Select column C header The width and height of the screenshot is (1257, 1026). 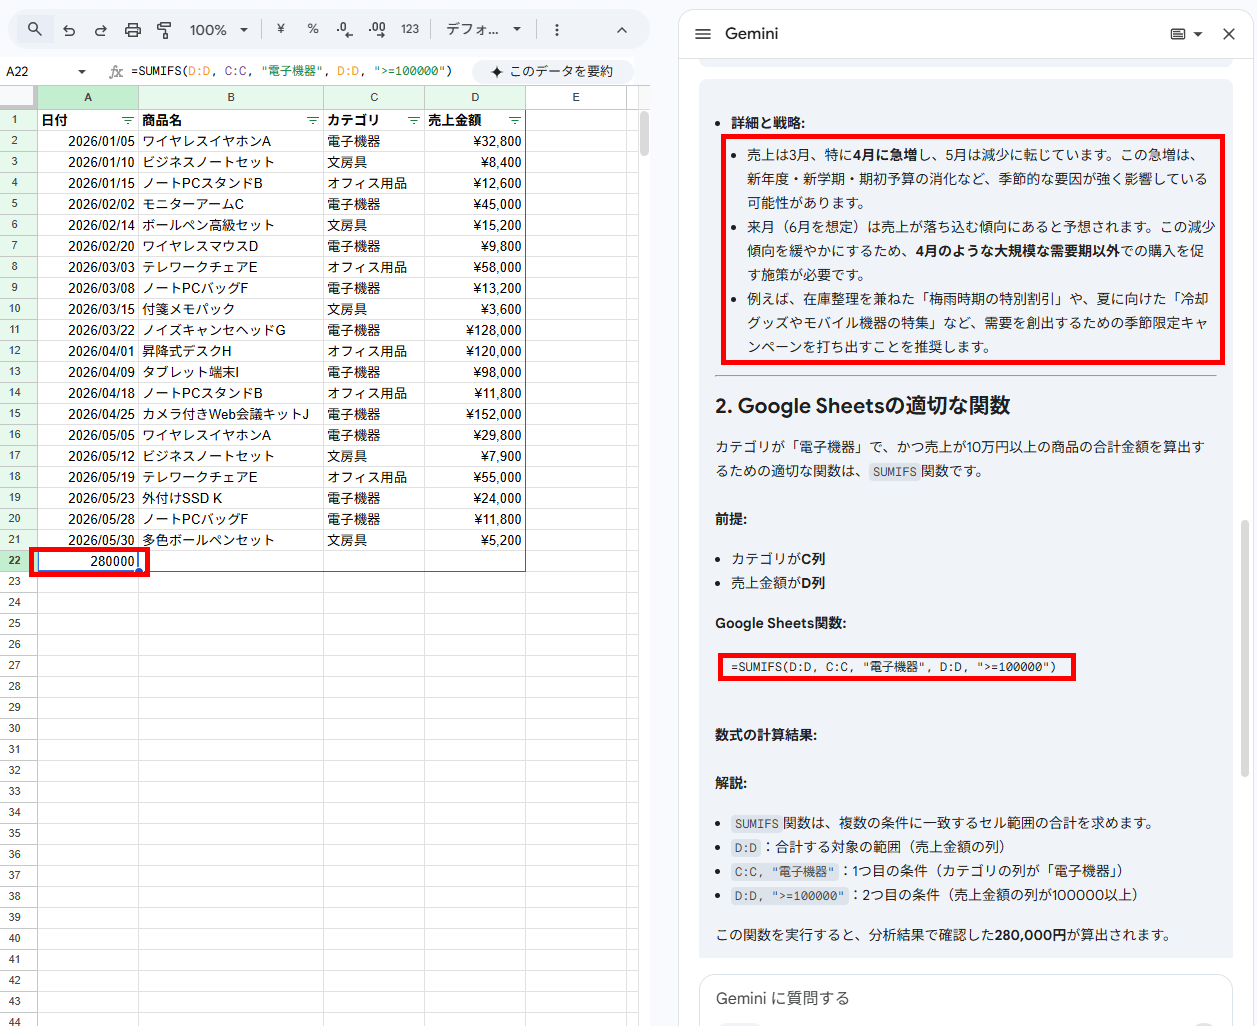[x=374, y=97]
